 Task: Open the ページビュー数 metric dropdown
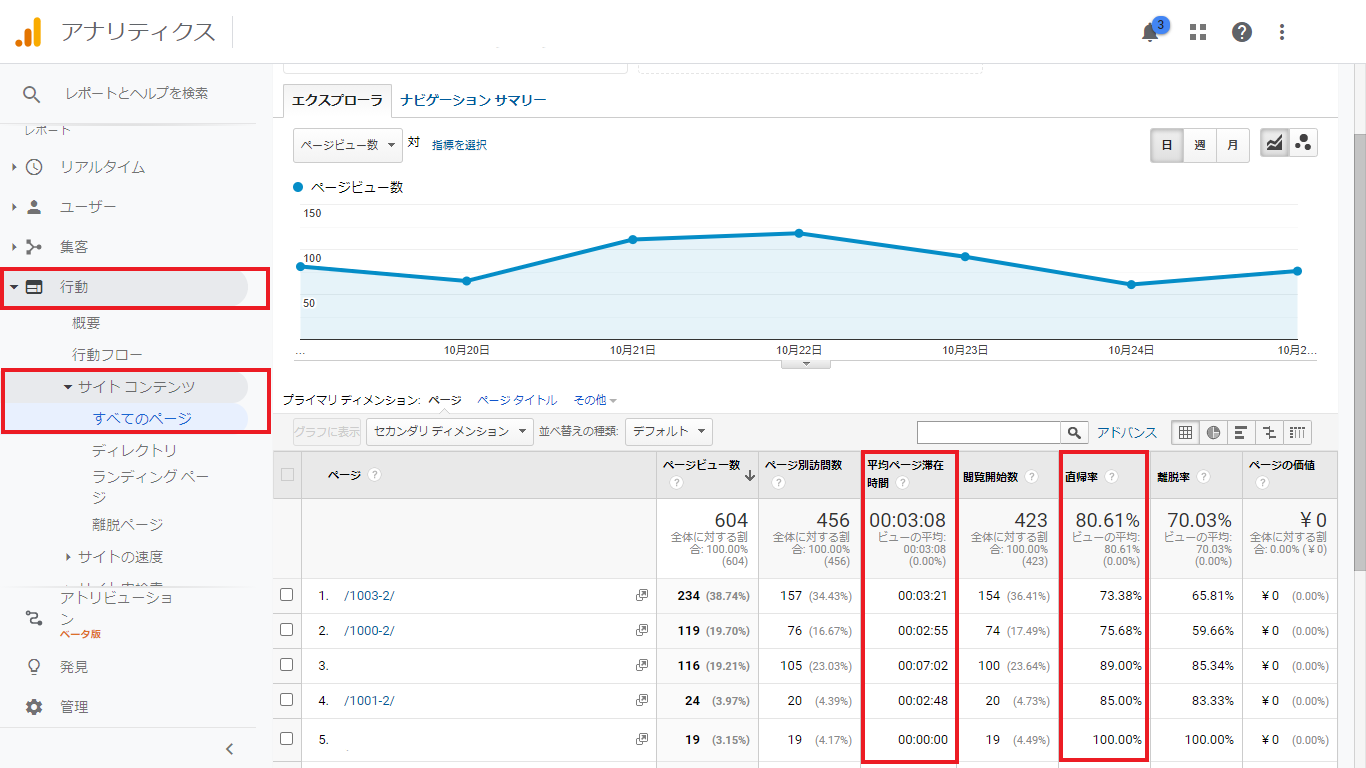coord(347,145)
